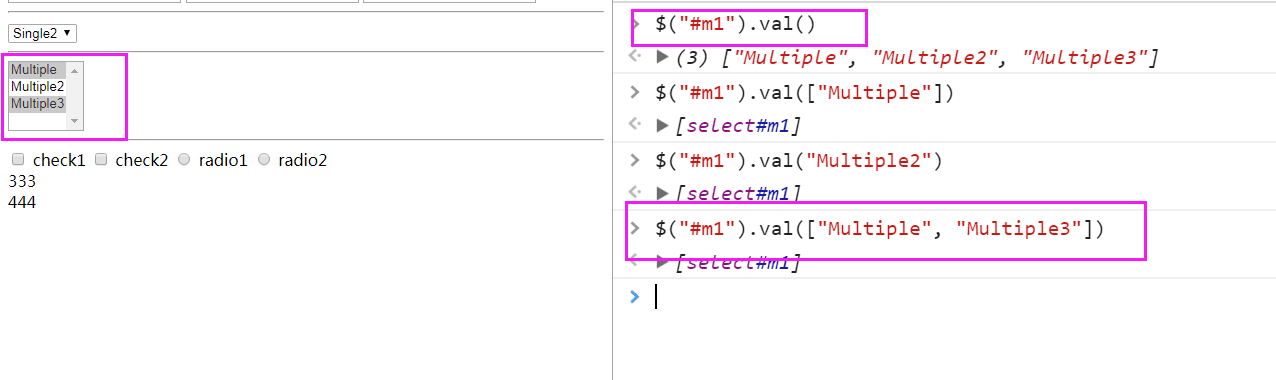Image resolution: width=1276 pixels, height=380 pixels.
Task: Expand select#m1 result below val("Multiple2")
Action: point(662,193)
